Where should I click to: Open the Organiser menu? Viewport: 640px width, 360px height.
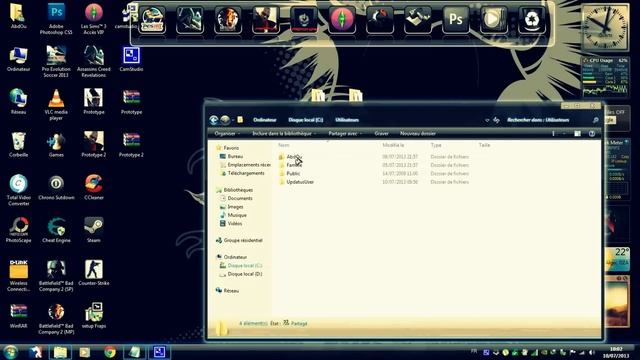(227, 133)
